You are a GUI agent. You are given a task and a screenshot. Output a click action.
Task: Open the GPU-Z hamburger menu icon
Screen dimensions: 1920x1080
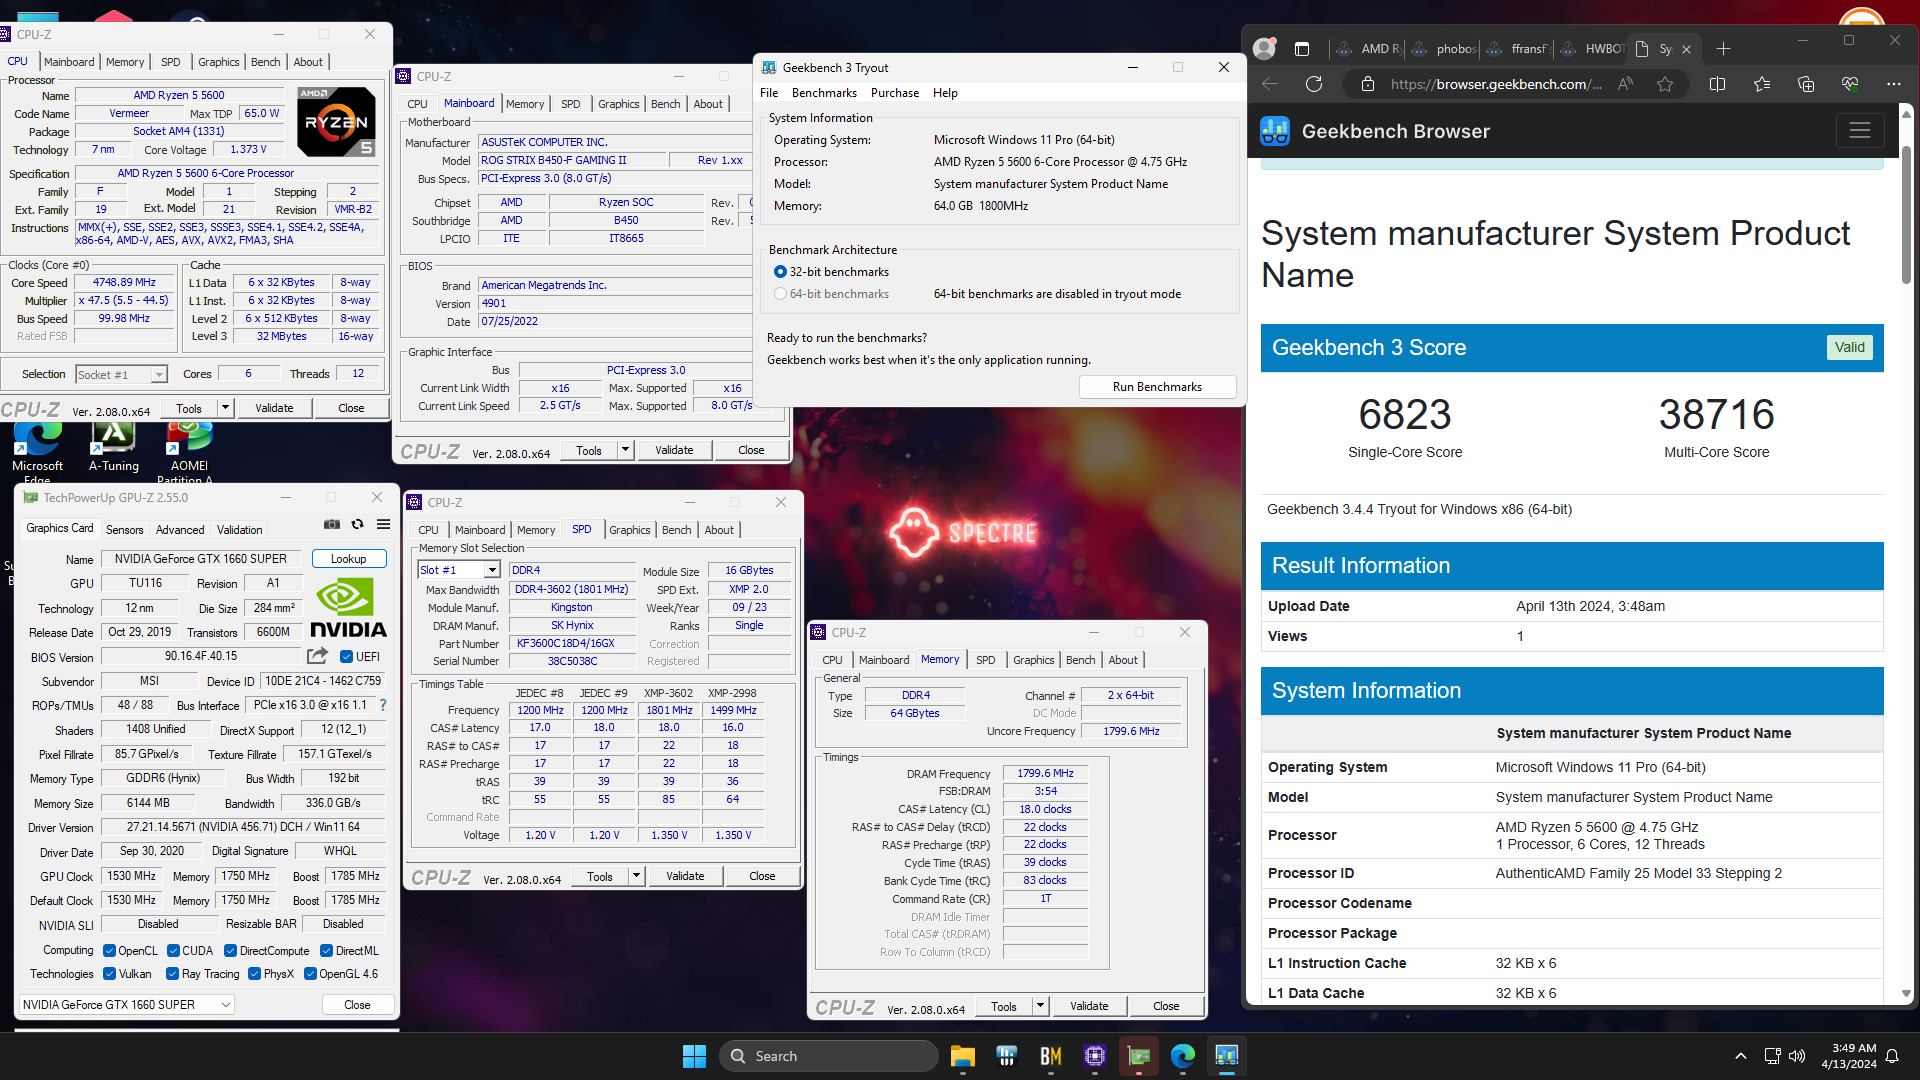point(383,524)
